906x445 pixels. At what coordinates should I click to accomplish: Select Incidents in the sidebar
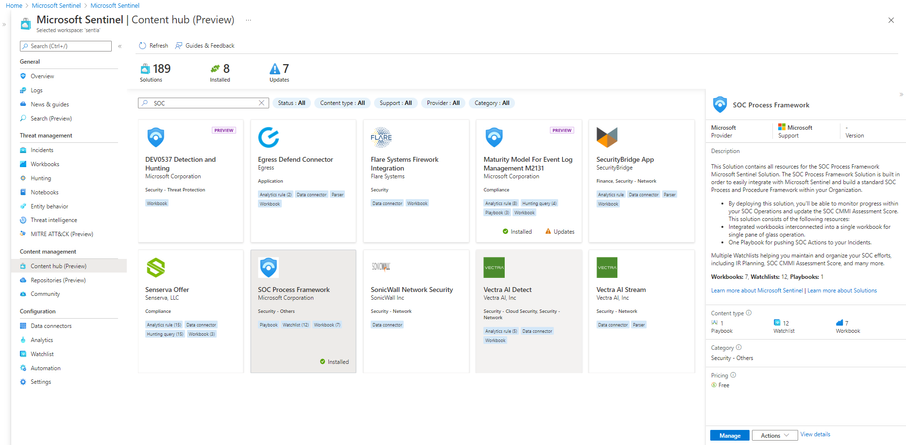(42, 150)
